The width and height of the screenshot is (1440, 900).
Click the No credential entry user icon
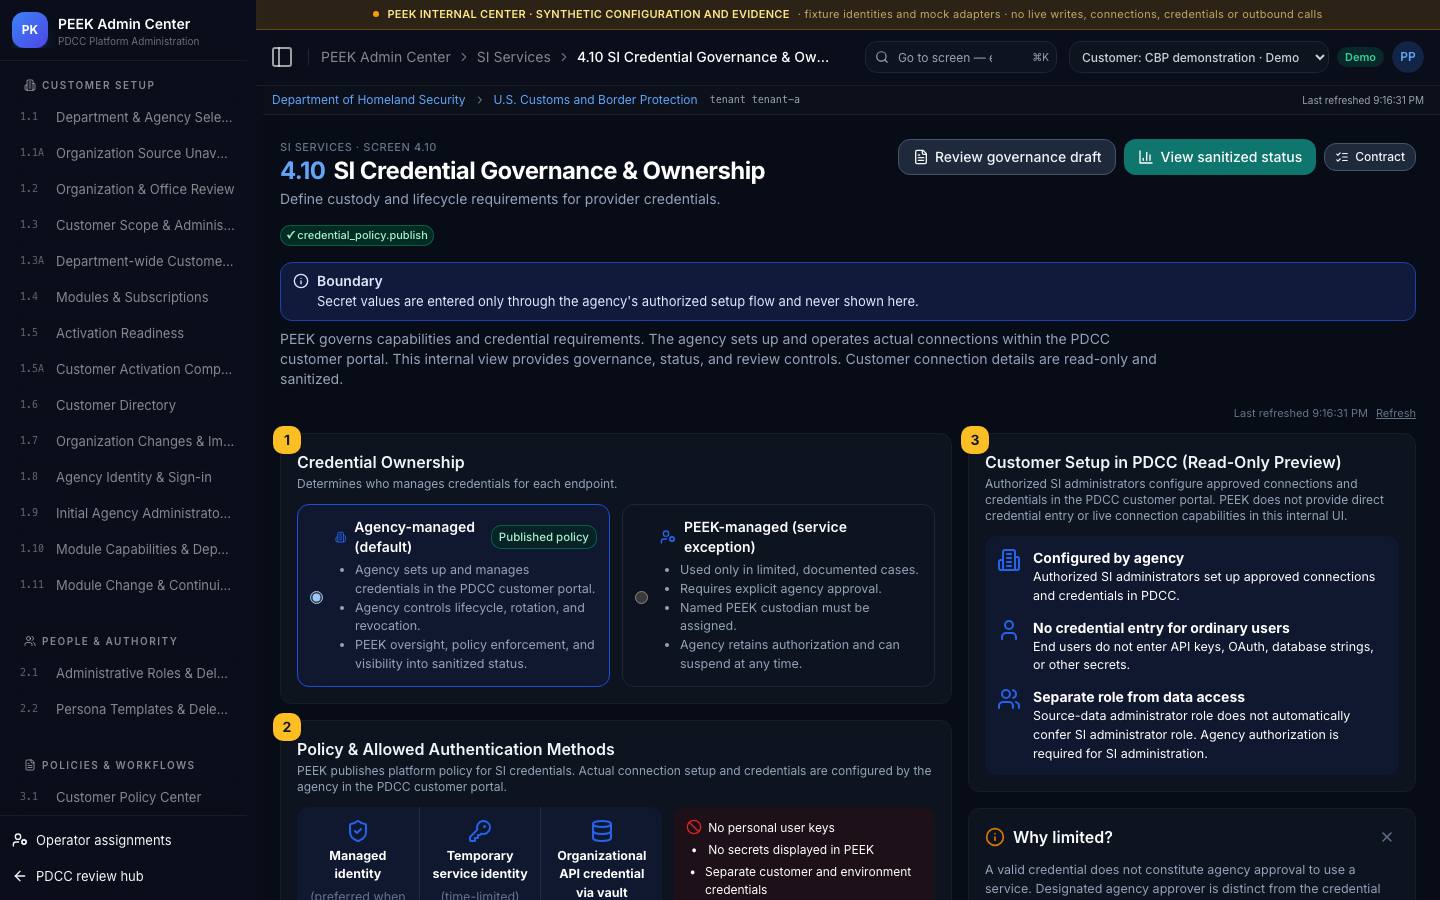1009,630
